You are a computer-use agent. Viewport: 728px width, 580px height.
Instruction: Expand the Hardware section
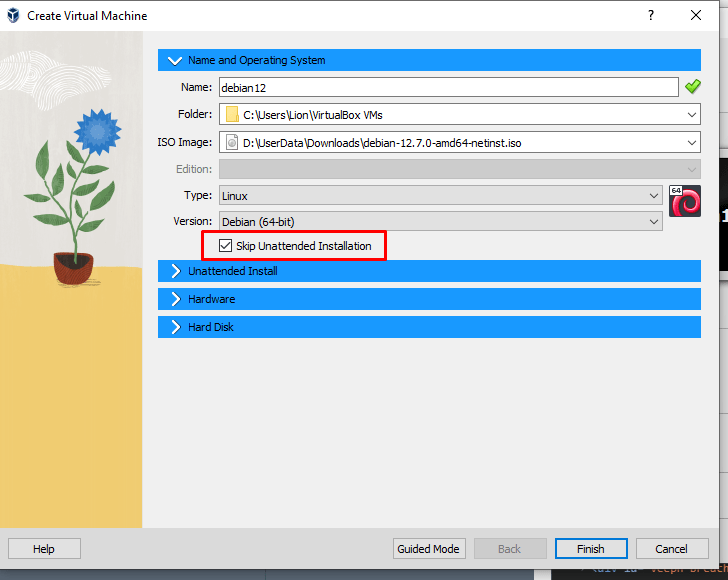429,299
